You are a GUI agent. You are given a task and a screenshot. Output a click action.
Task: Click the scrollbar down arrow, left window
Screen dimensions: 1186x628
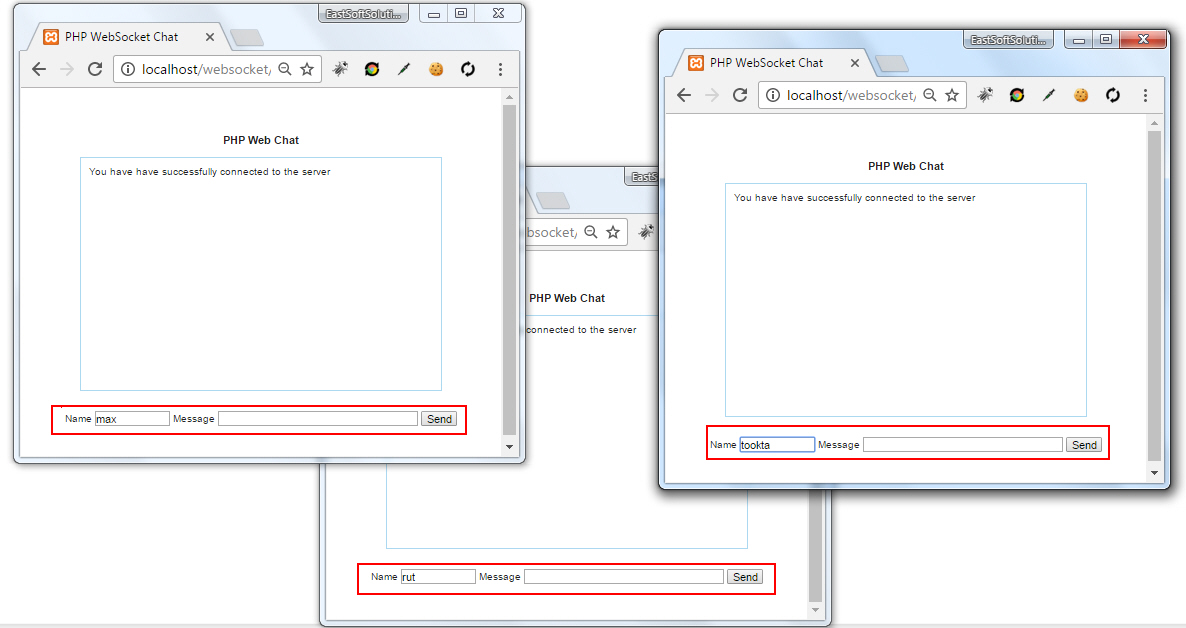[x=510, y=449]
